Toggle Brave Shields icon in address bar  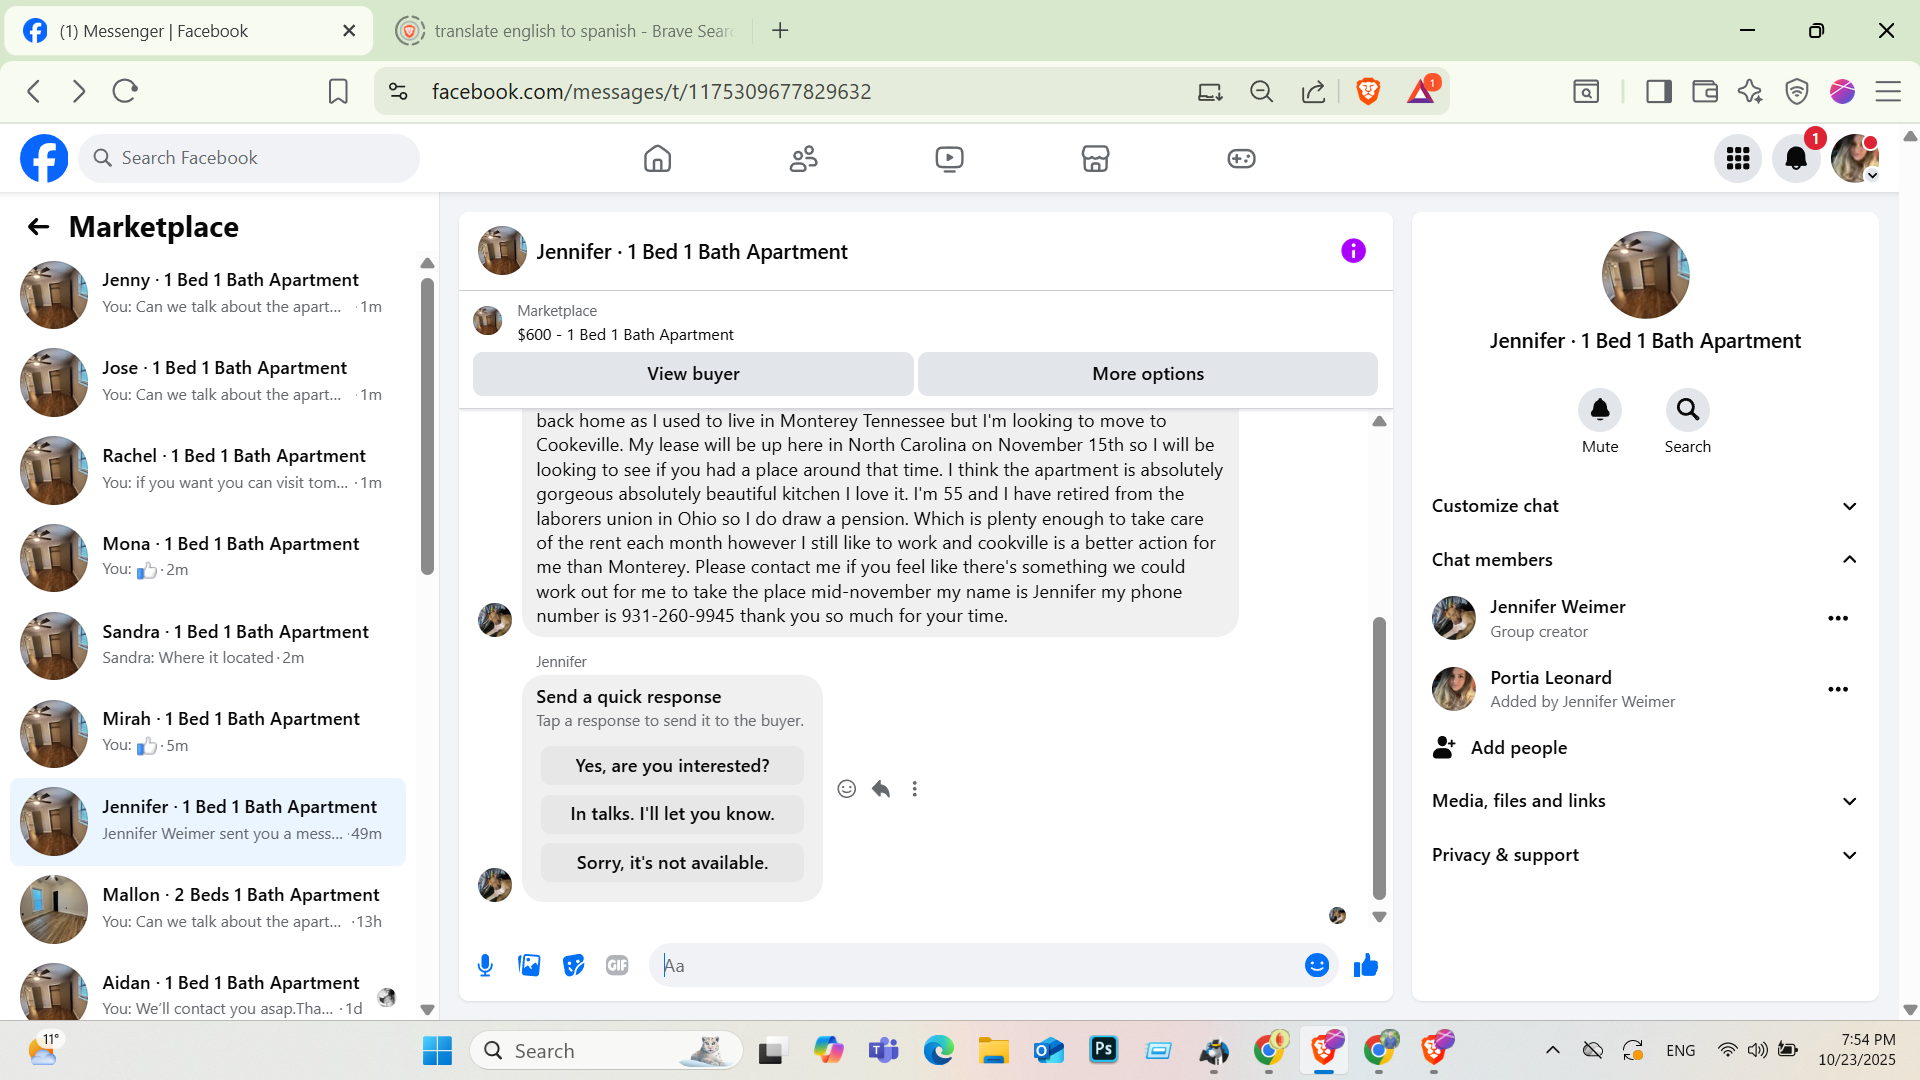[1368, 91]
